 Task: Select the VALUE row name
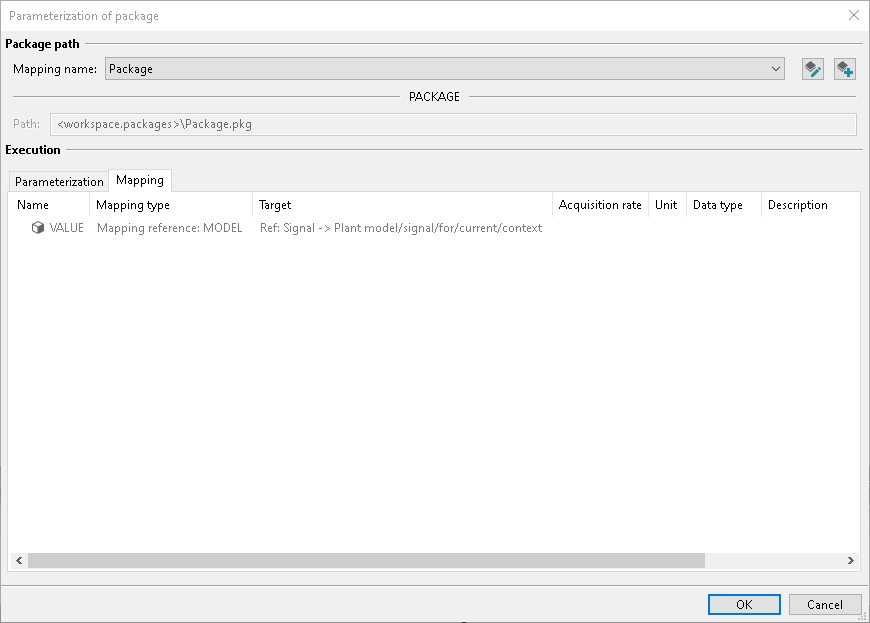point(67,228)
